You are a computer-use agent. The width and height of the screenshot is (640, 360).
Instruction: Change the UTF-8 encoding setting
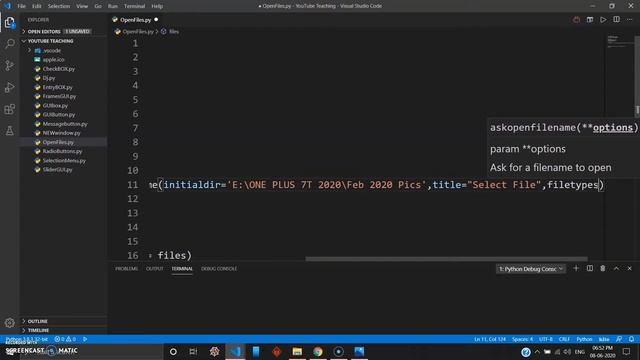pyautogui.click(x=546, y=339)
